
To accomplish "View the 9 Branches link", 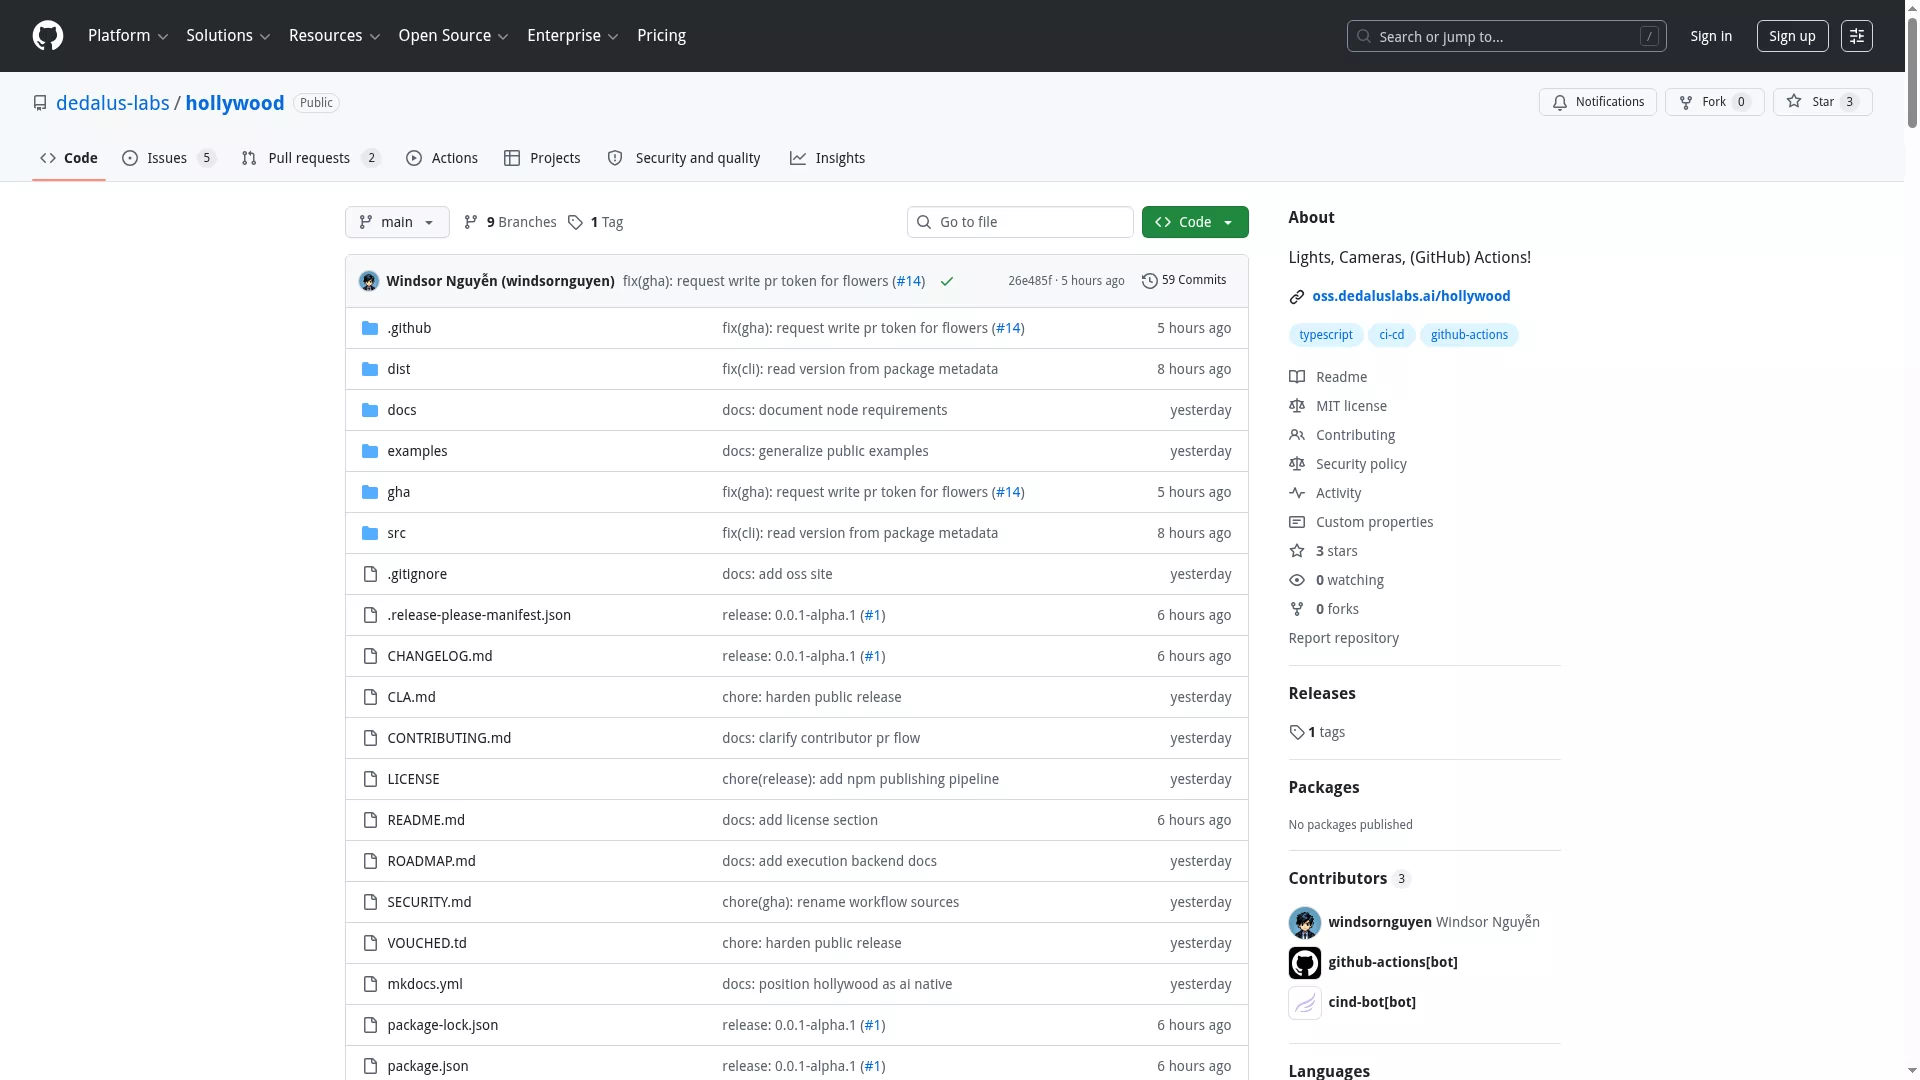I will [x=510, y=222].
